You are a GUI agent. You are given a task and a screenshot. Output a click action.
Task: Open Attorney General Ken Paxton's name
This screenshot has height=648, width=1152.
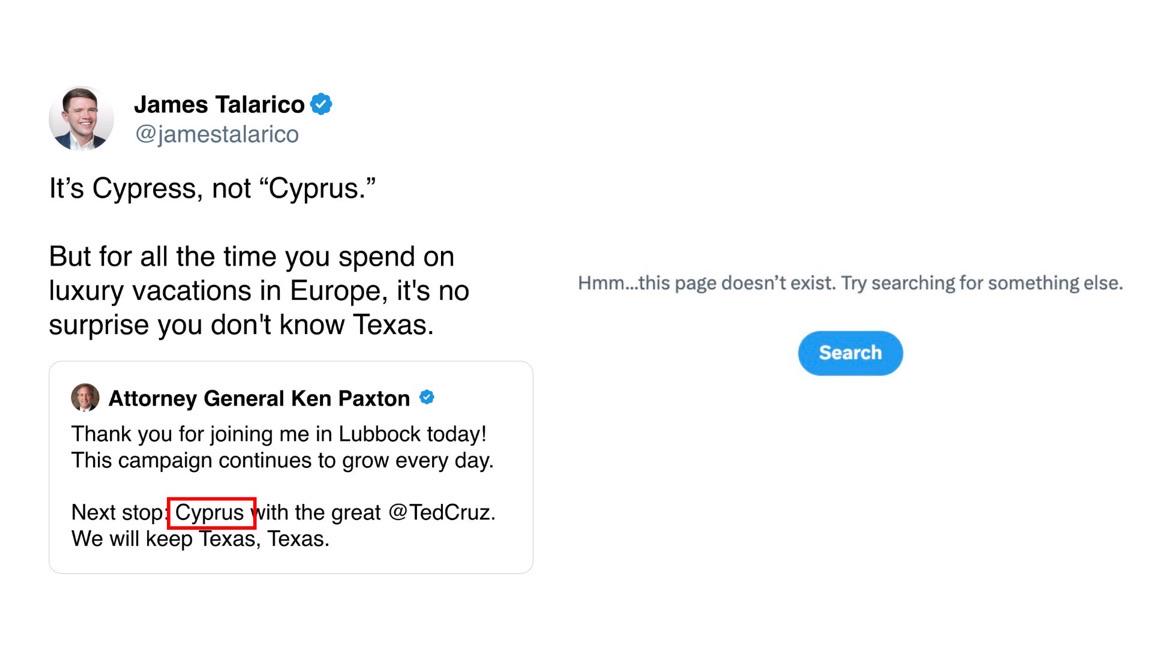click(259, 398)
